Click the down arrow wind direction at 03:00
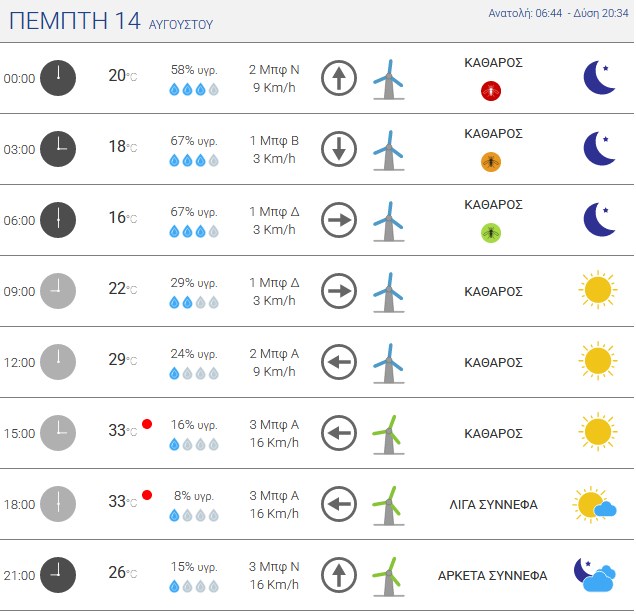Viewport: 636px width, 615px height. (x=339, y=149)
